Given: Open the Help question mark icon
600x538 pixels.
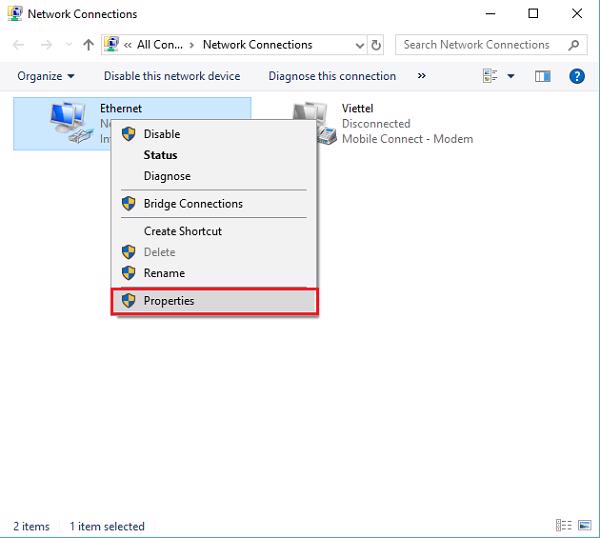Looking at the screenshot, I should (576, 76).
